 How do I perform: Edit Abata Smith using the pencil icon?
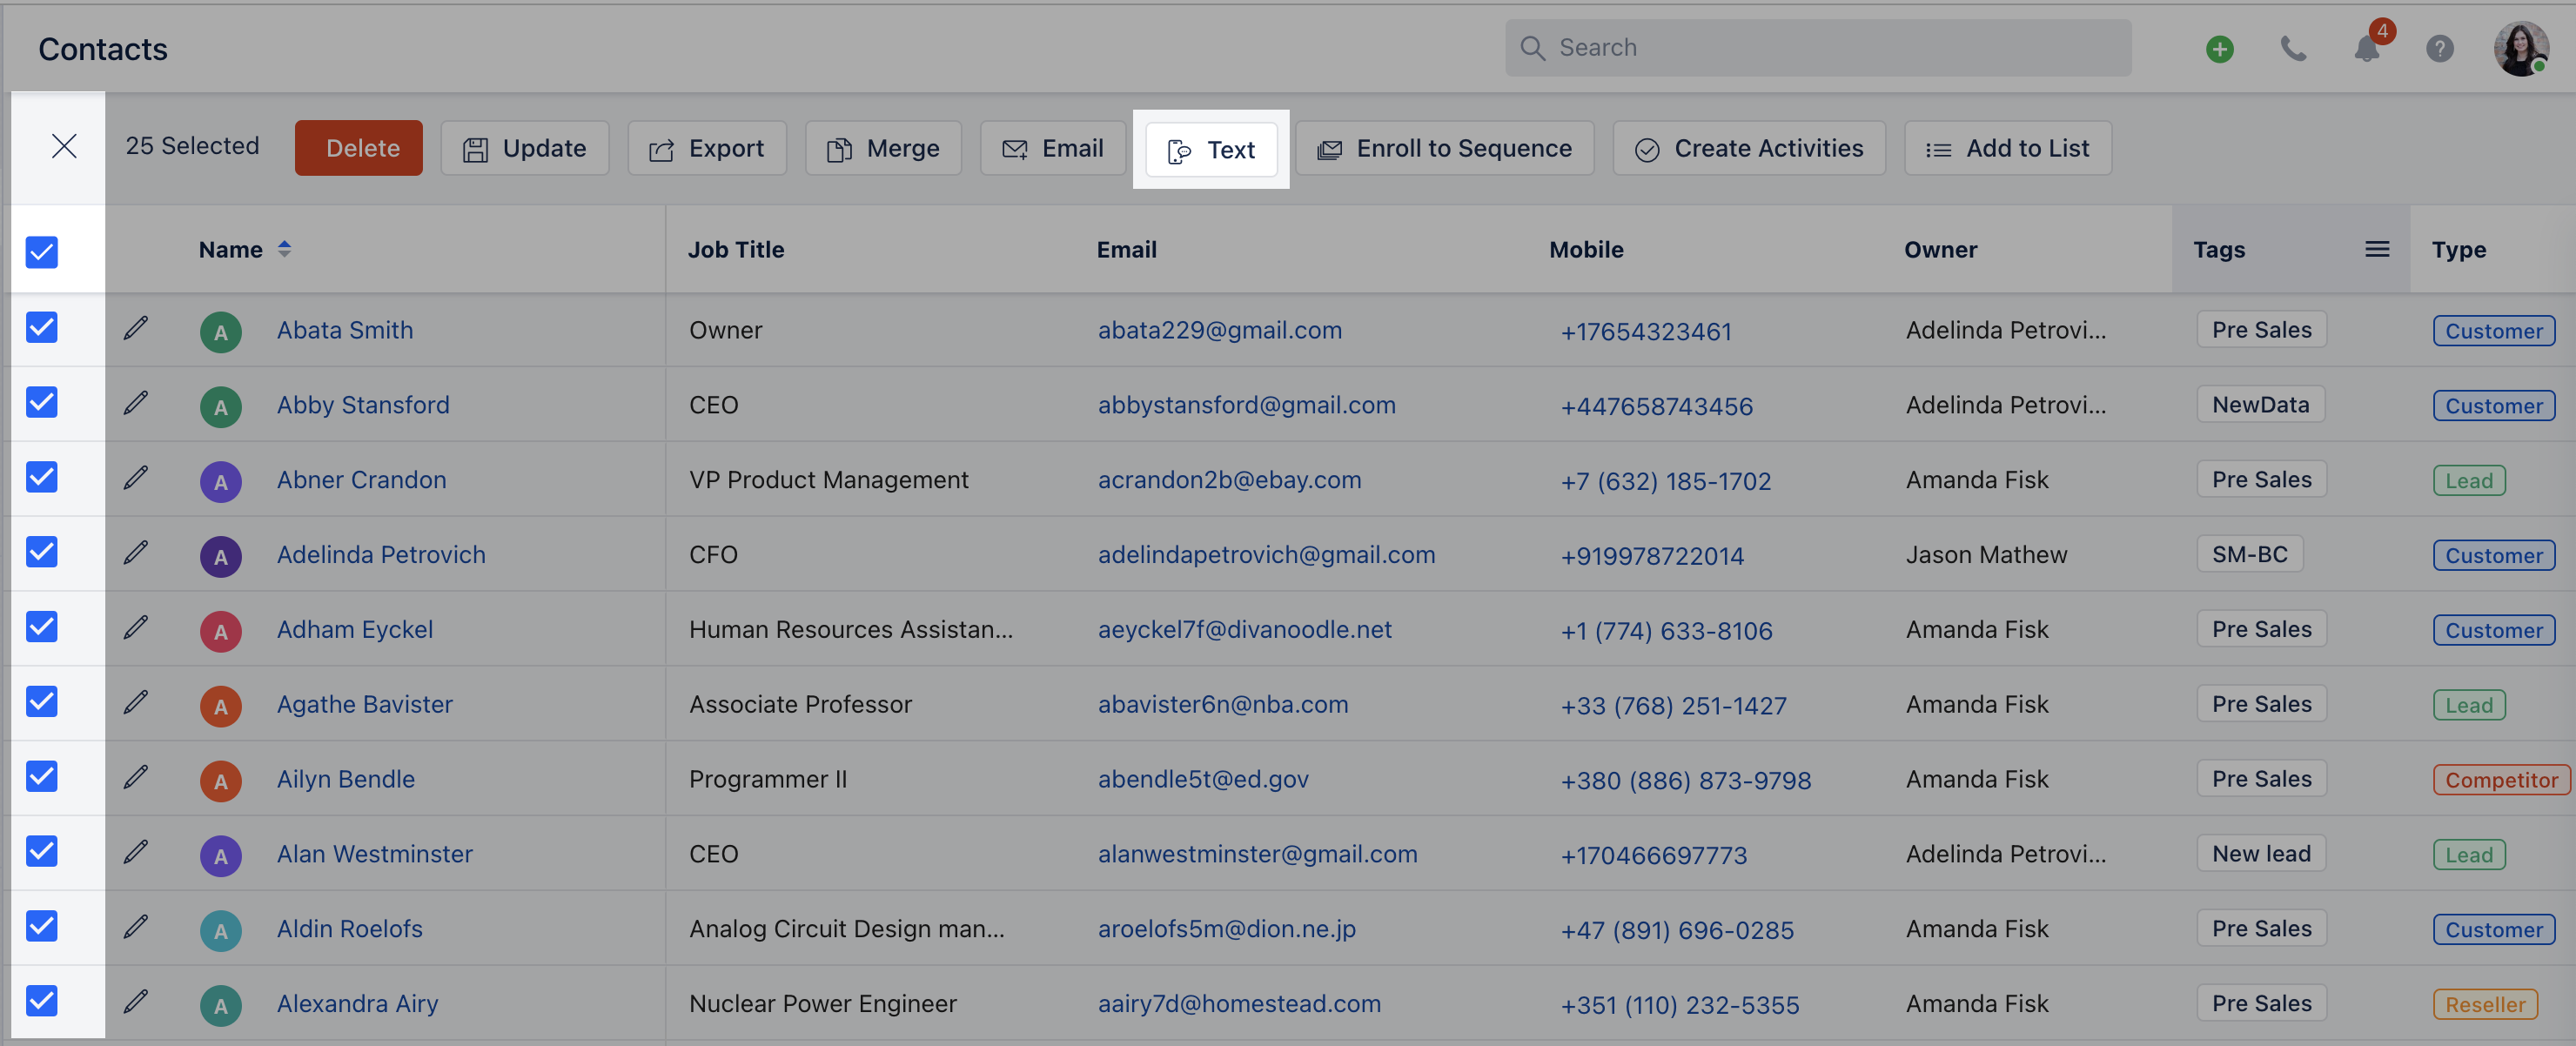click(x=137, y=329)
